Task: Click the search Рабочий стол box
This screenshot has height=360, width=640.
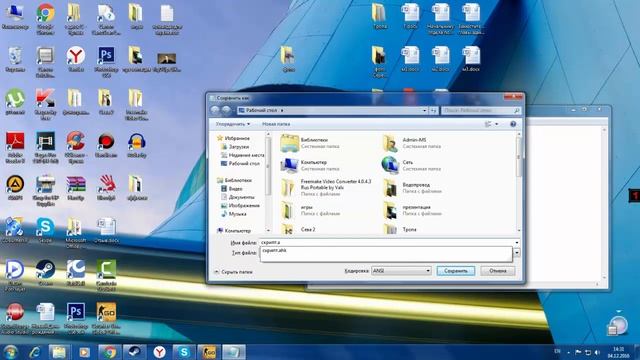Action: pos(481,110)
